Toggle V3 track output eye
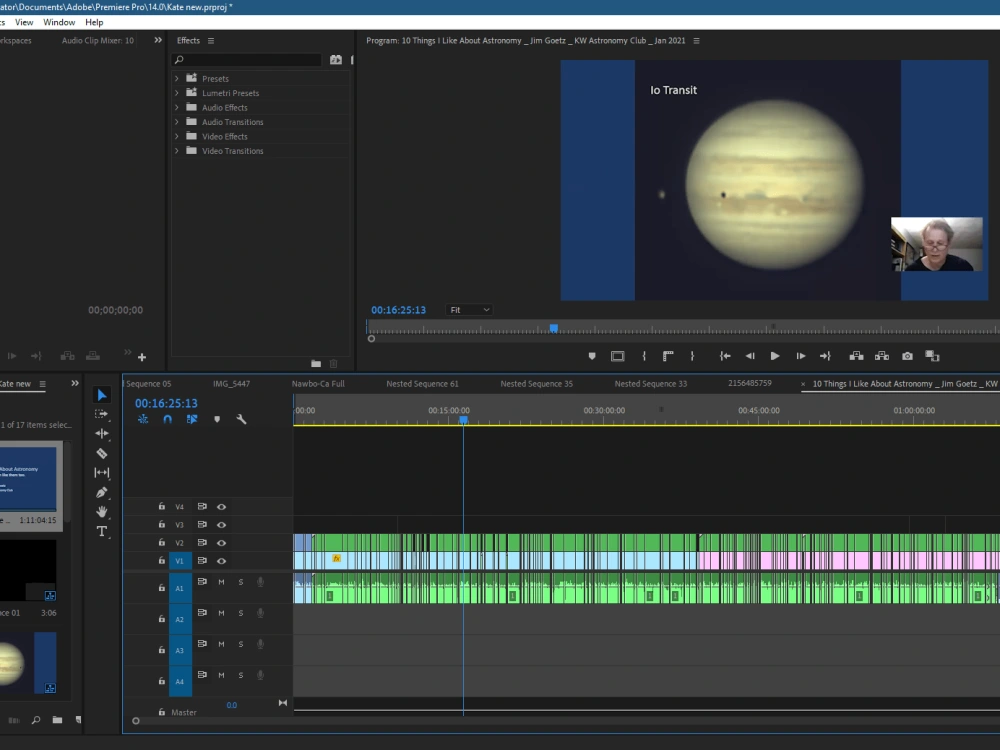 point(221,525)
